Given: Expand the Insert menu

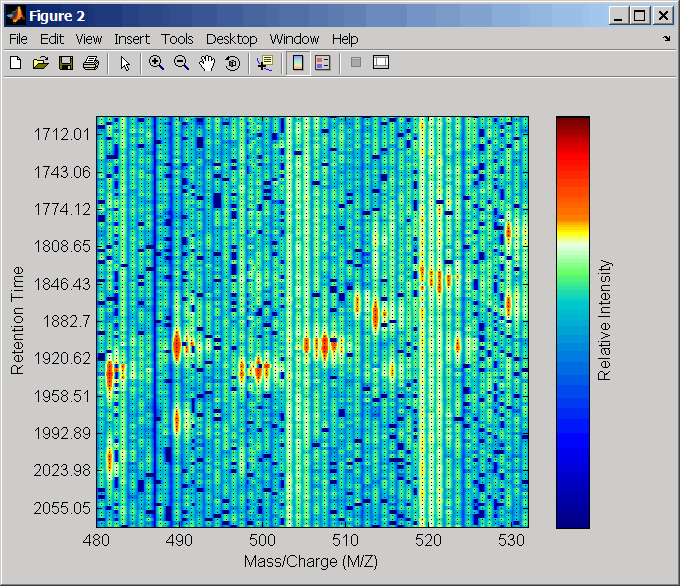Looking at the screenshot, I should (x=132, y=39).
